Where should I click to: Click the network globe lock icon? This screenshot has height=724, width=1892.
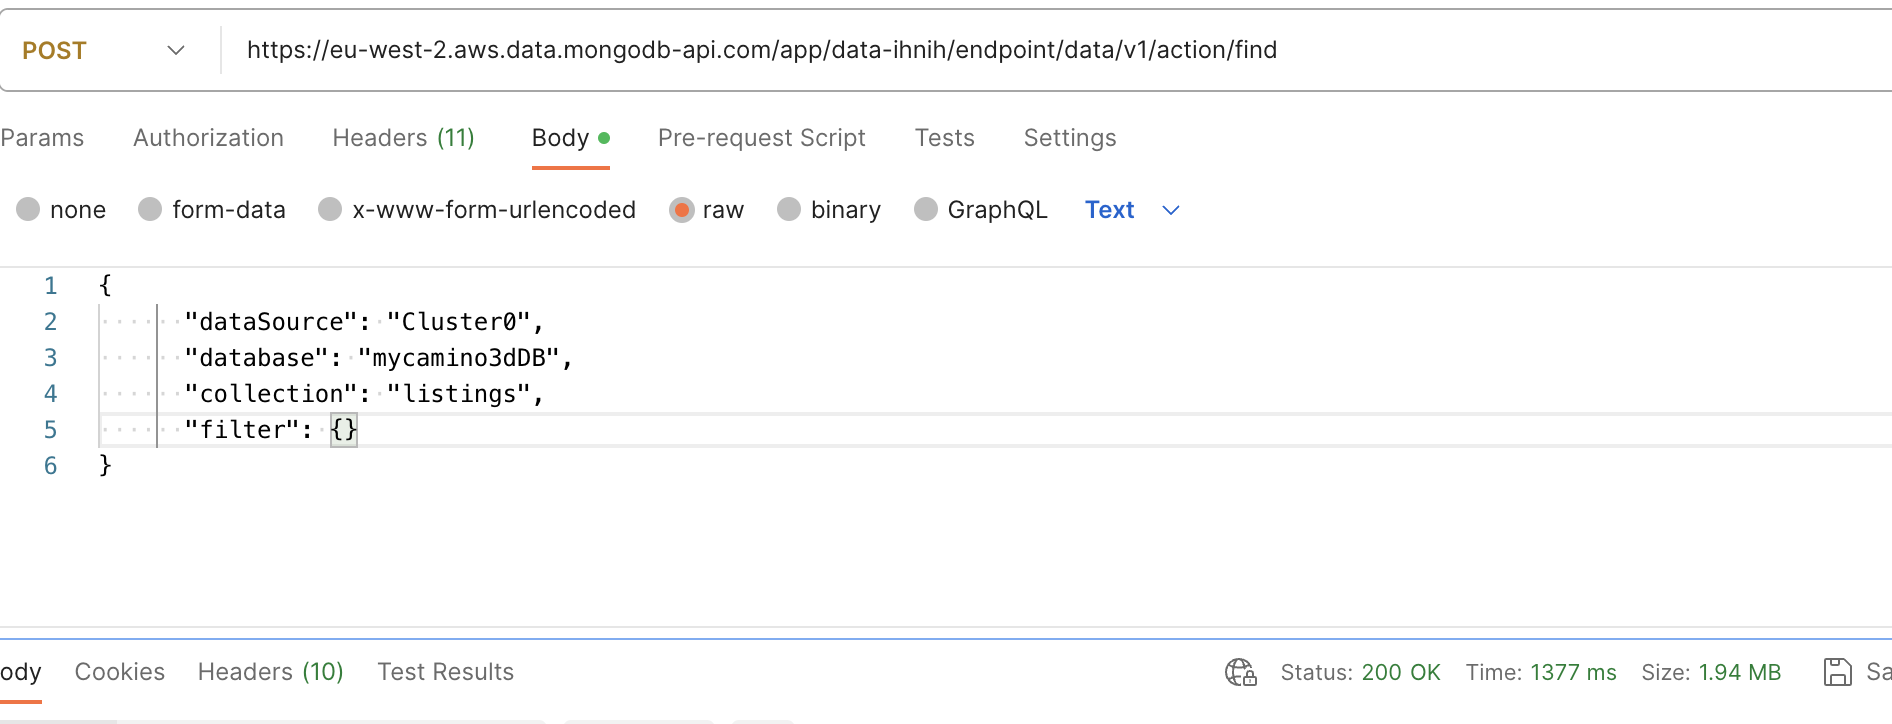point(1240,672)
